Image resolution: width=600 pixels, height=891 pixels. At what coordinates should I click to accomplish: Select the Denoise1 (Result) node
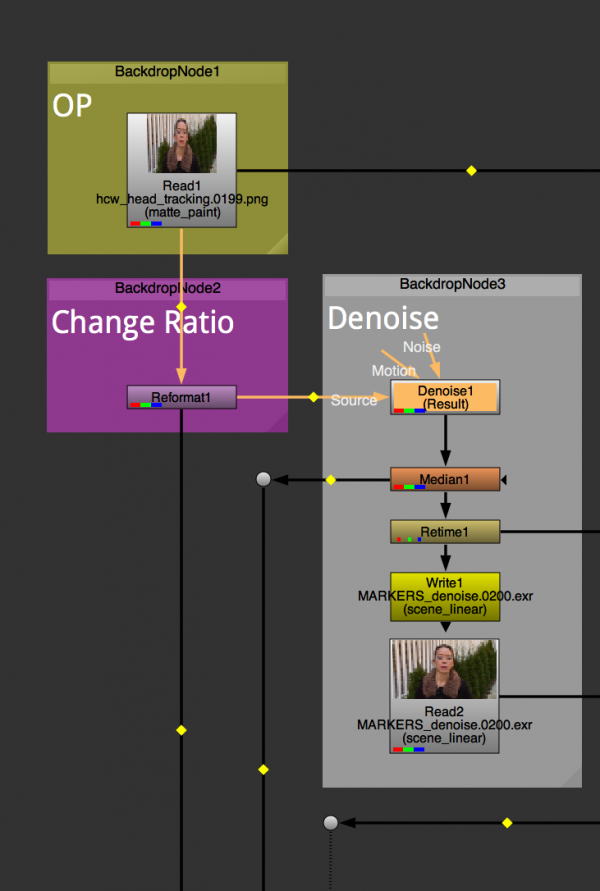[x=444, y=396]
